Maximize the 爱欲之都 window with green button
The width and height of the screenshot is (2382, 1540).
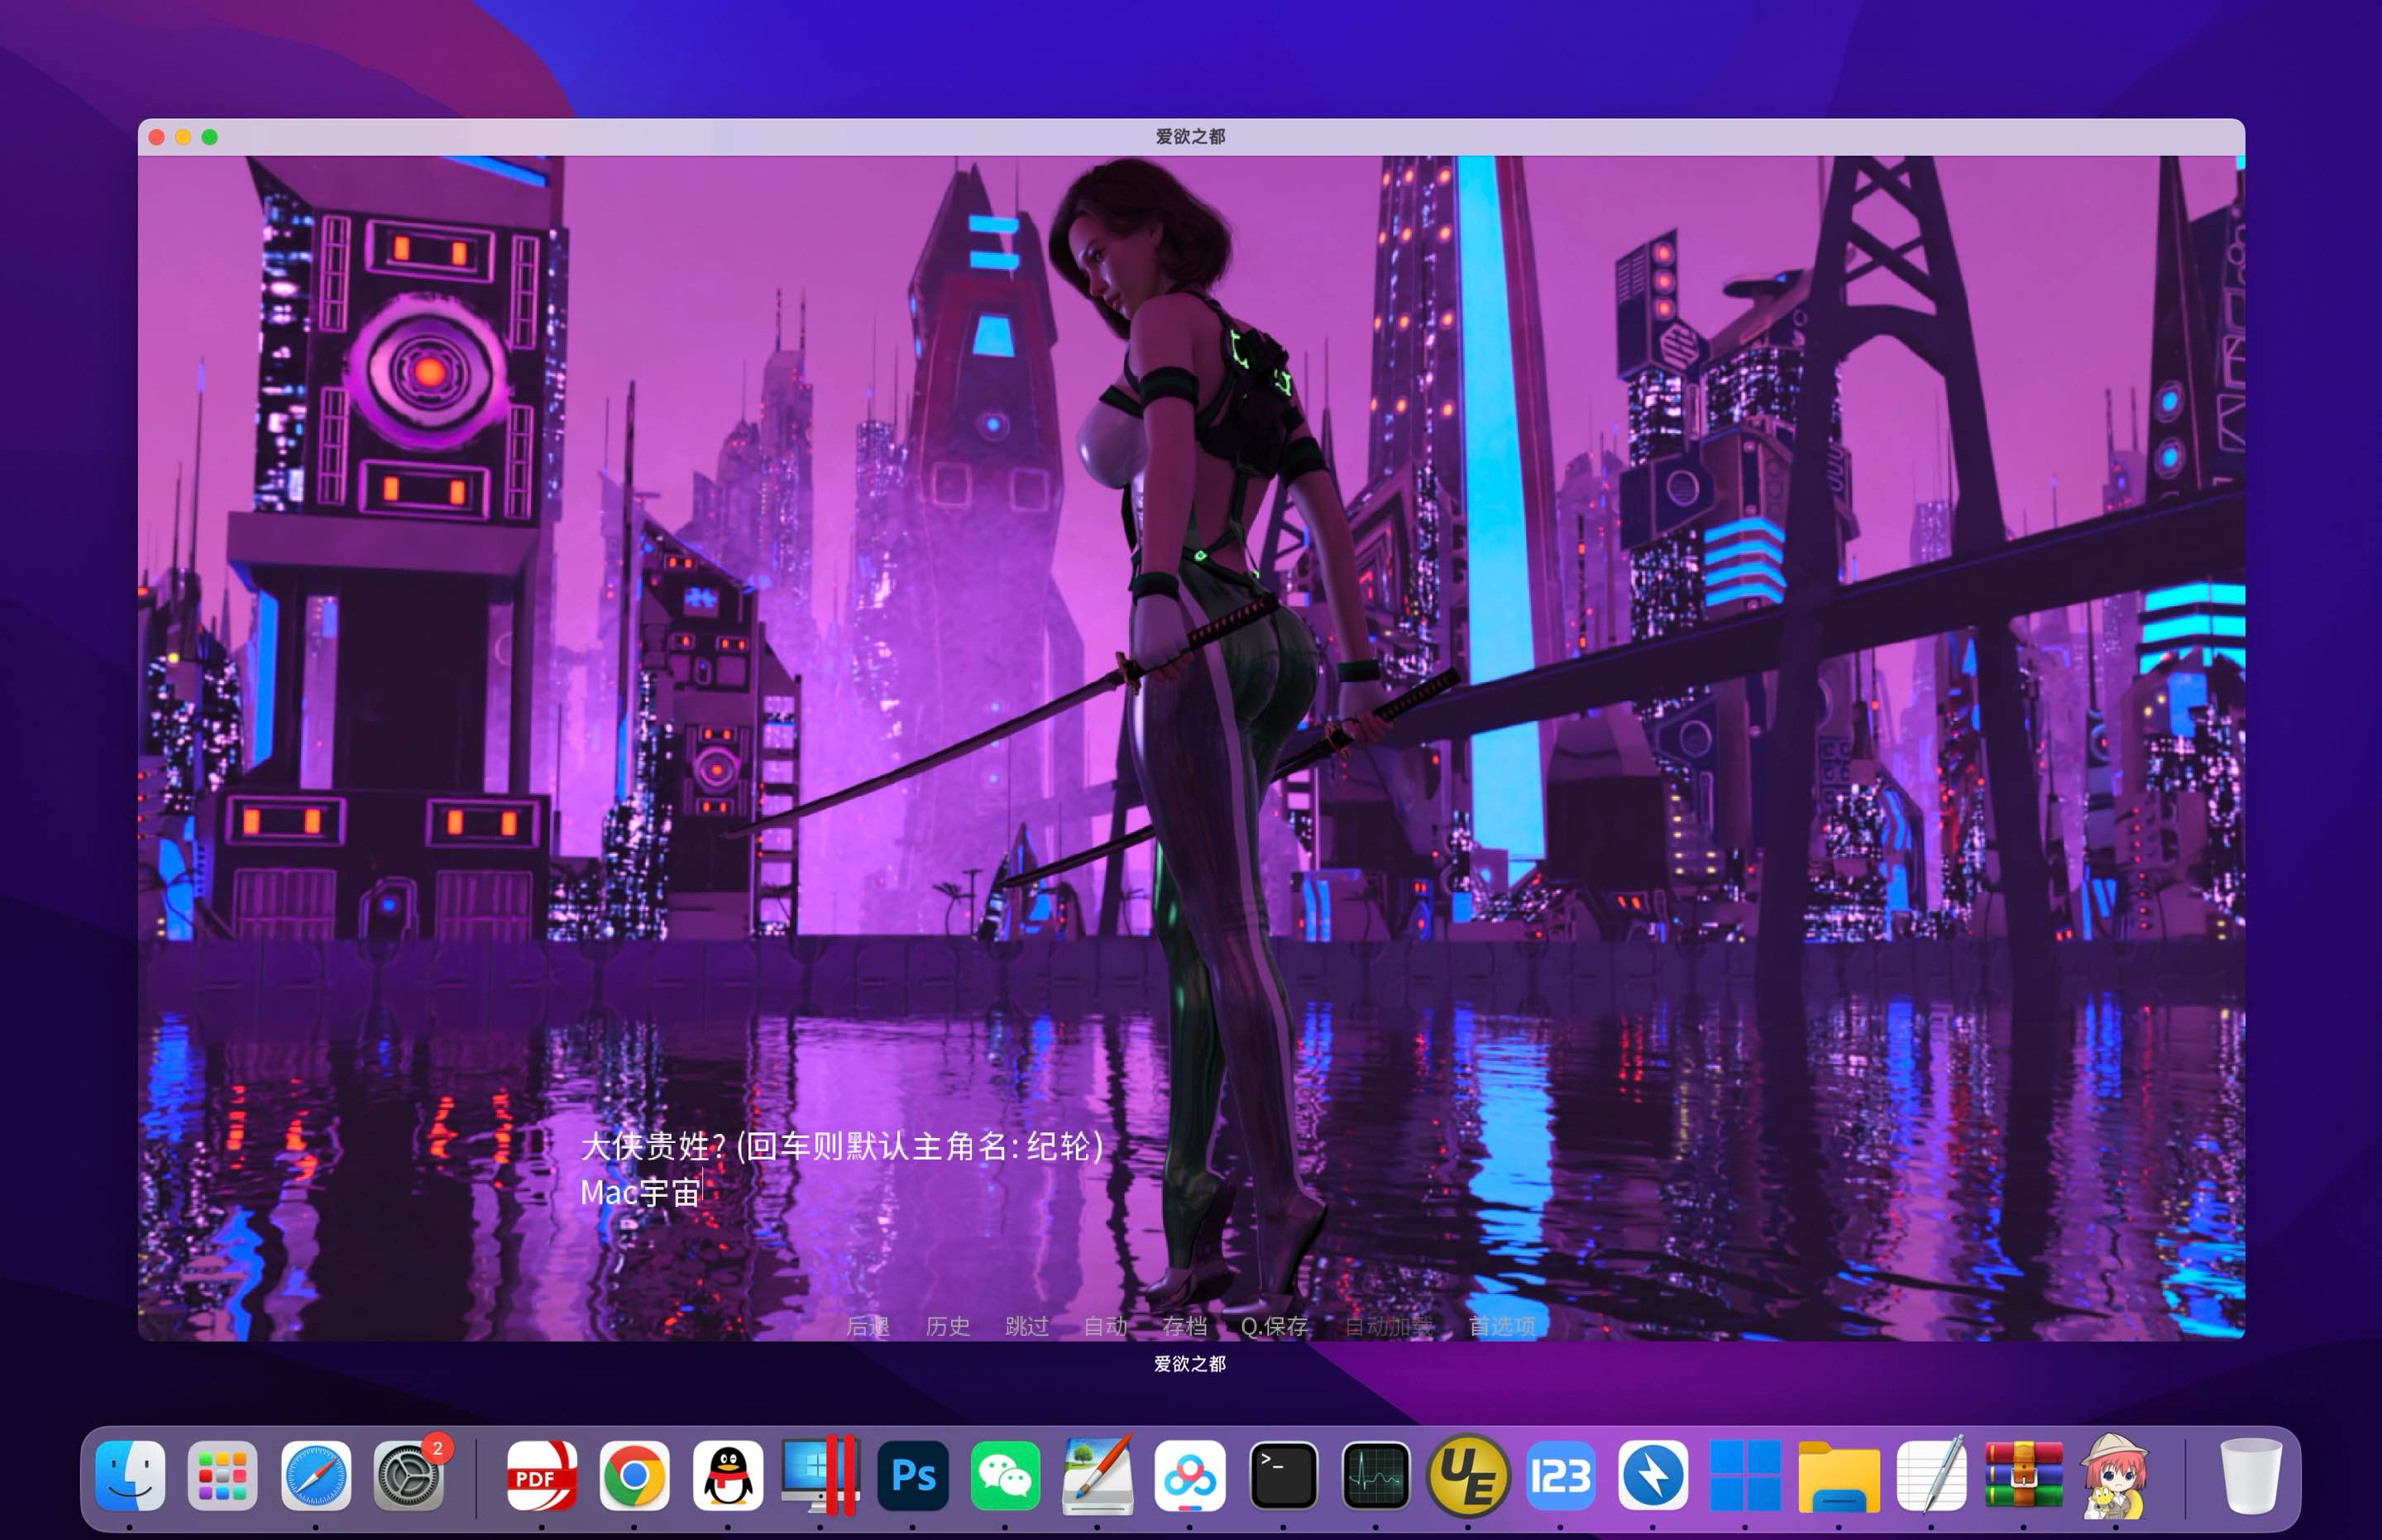(210, 137)
